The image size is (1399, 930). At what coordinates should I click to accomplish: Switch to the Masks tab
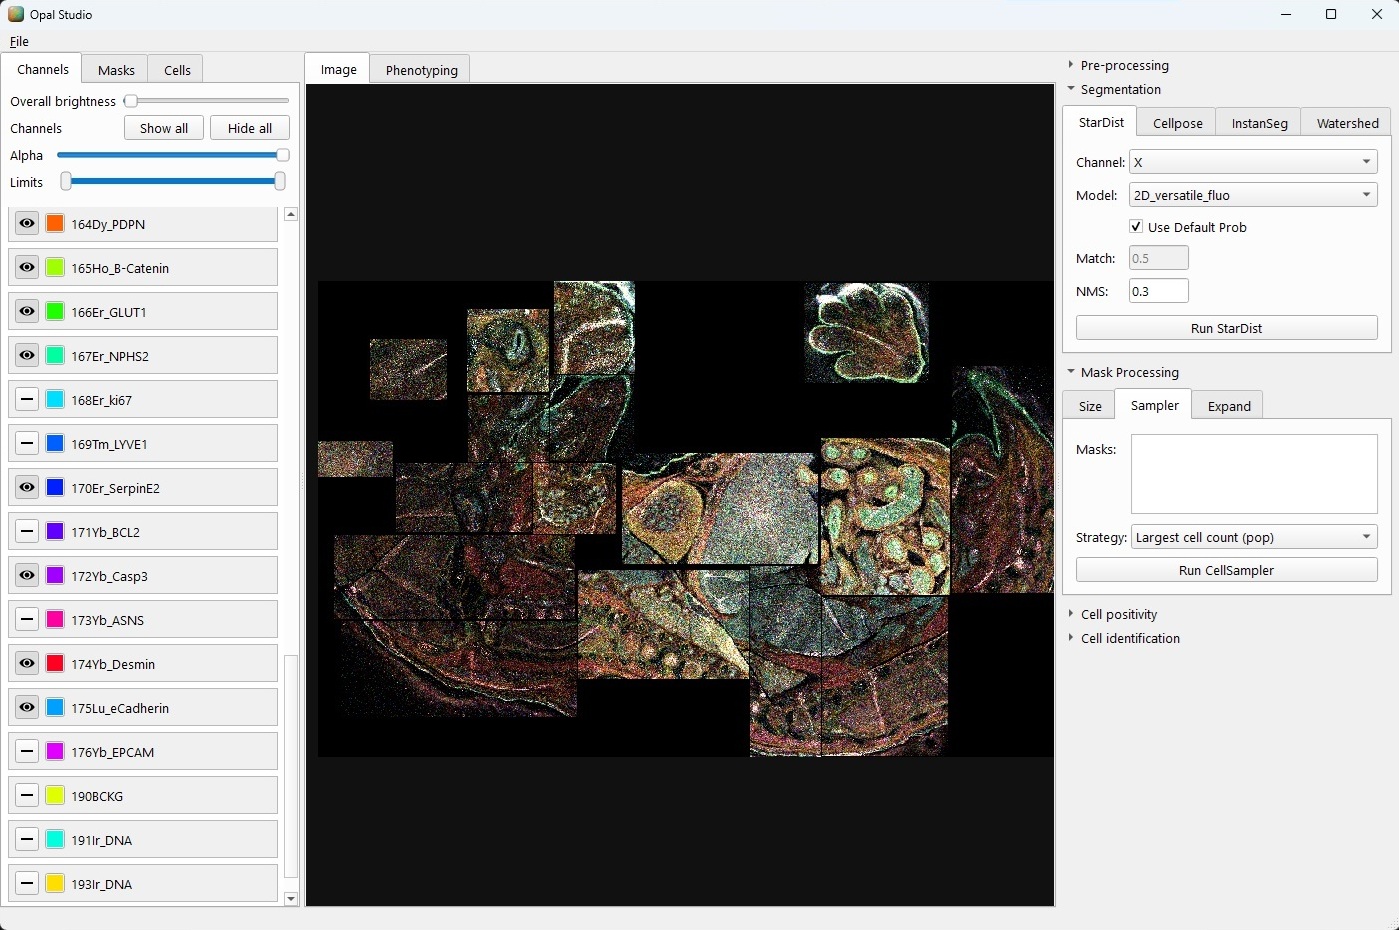coord(116,70)
